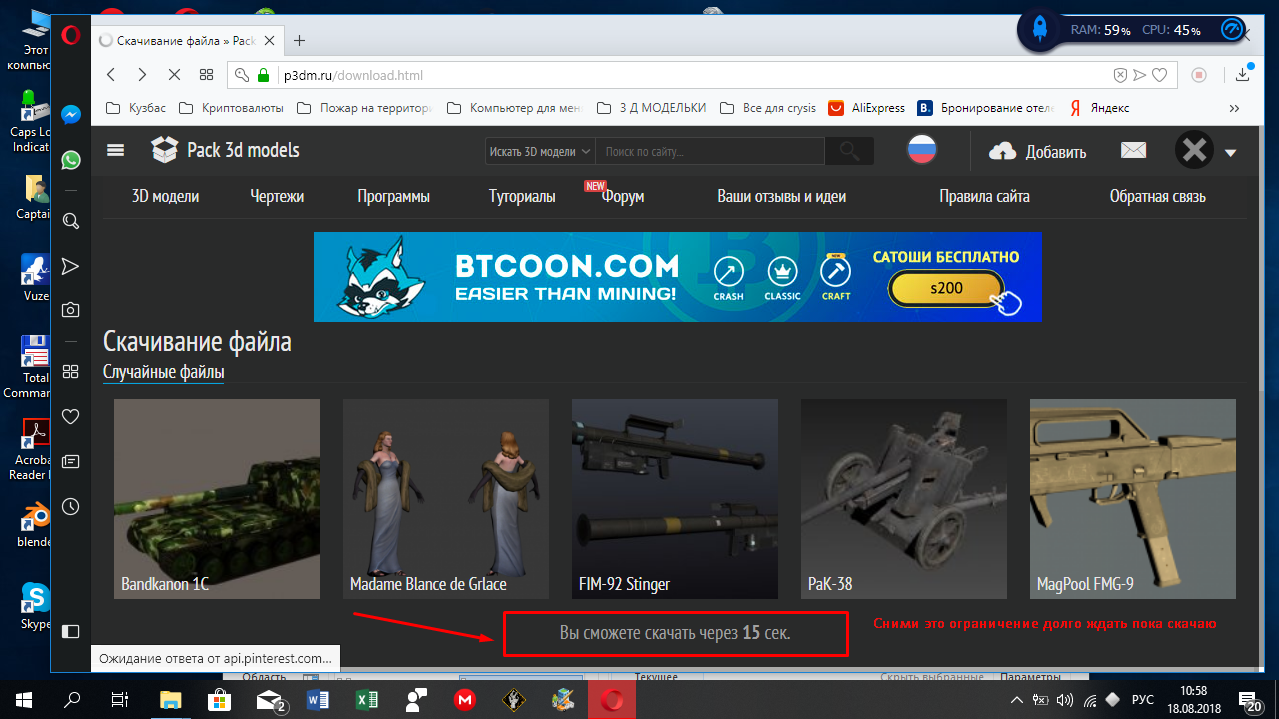Screen dimensions: 1279x719
Task: Open File Explorer from taskbar
Action: 171,700
